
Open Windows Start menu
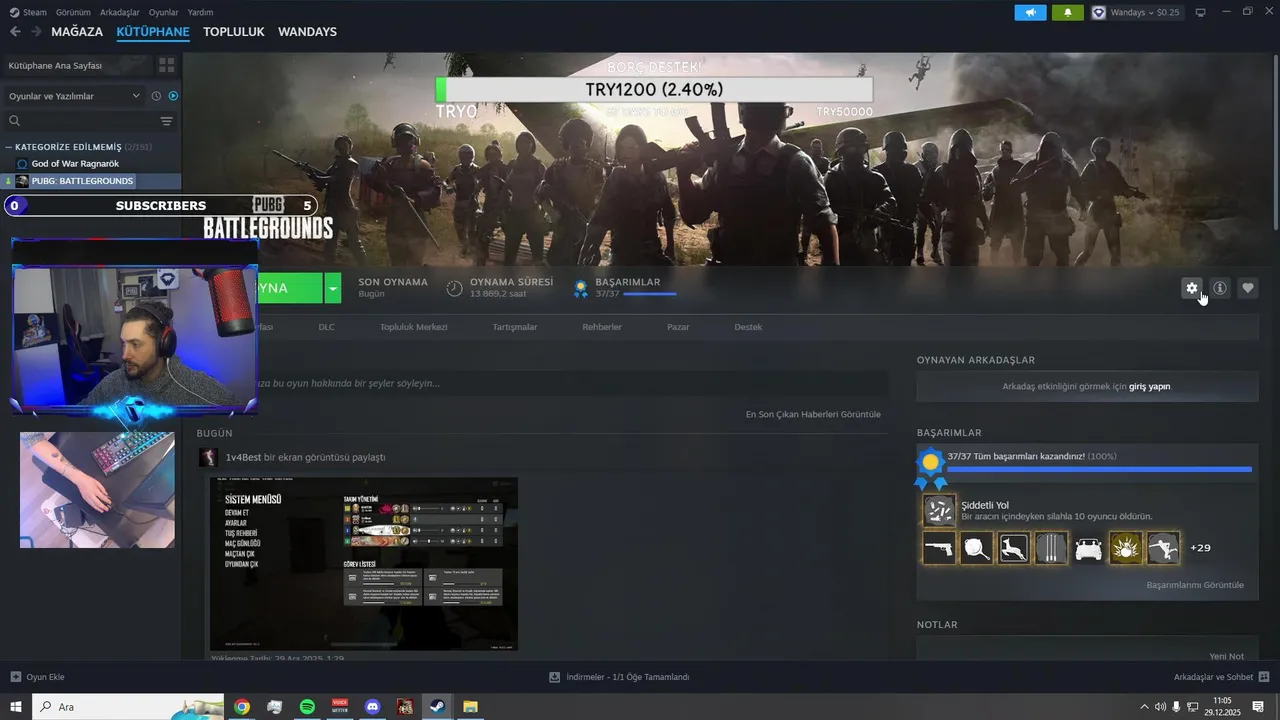click(x=15, y=707)
